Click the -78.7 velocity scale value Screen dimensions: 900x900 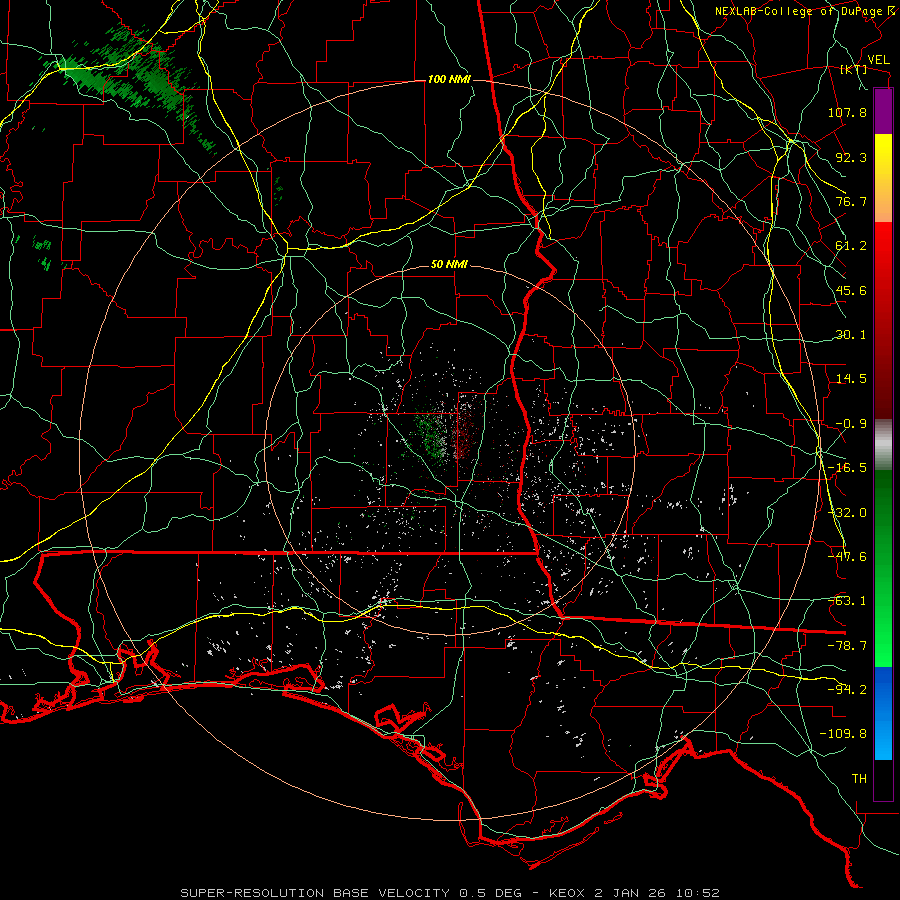pos(847,646)
